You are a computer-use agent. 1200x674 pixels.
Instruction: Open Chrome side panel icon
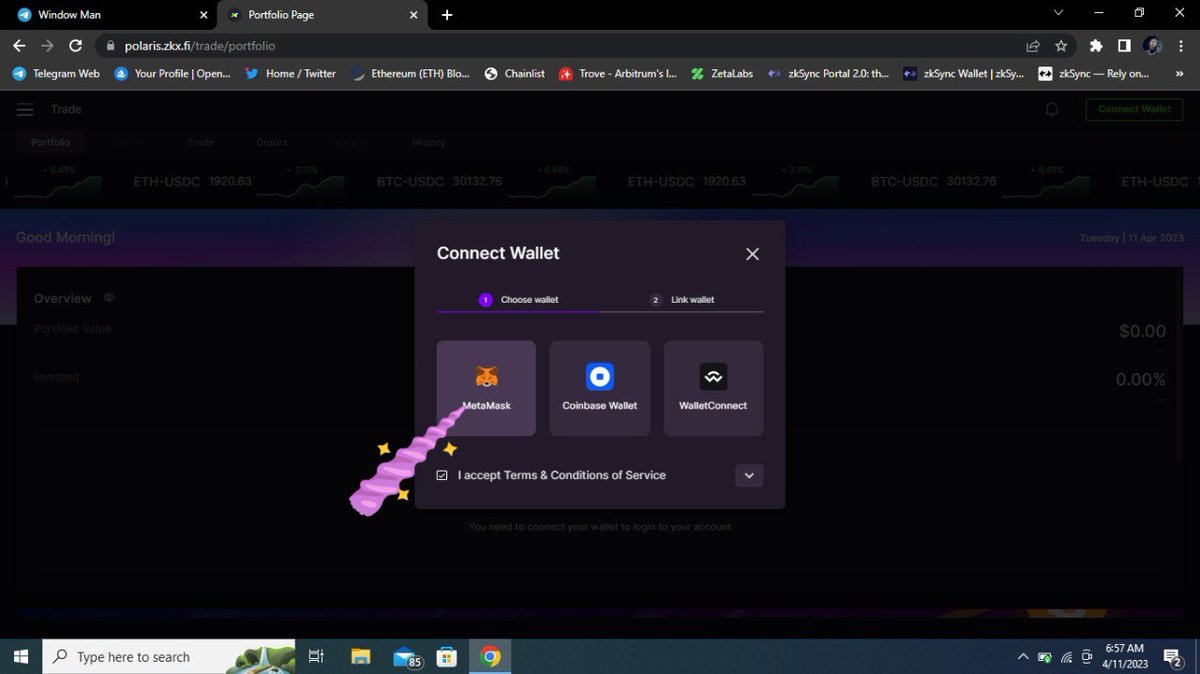pos(1124,46)
